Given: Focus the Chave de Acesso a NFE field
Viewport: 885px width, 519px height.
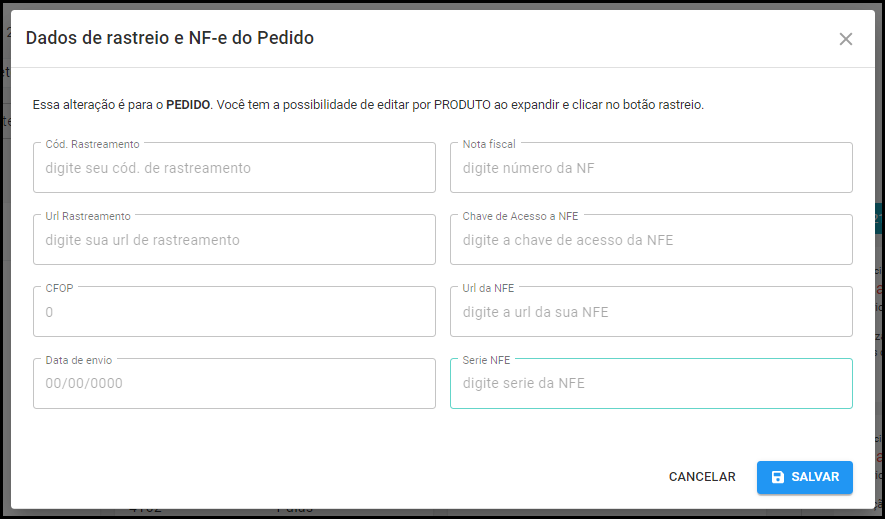Looking at the screenshot, I should (x=651, y=240).
